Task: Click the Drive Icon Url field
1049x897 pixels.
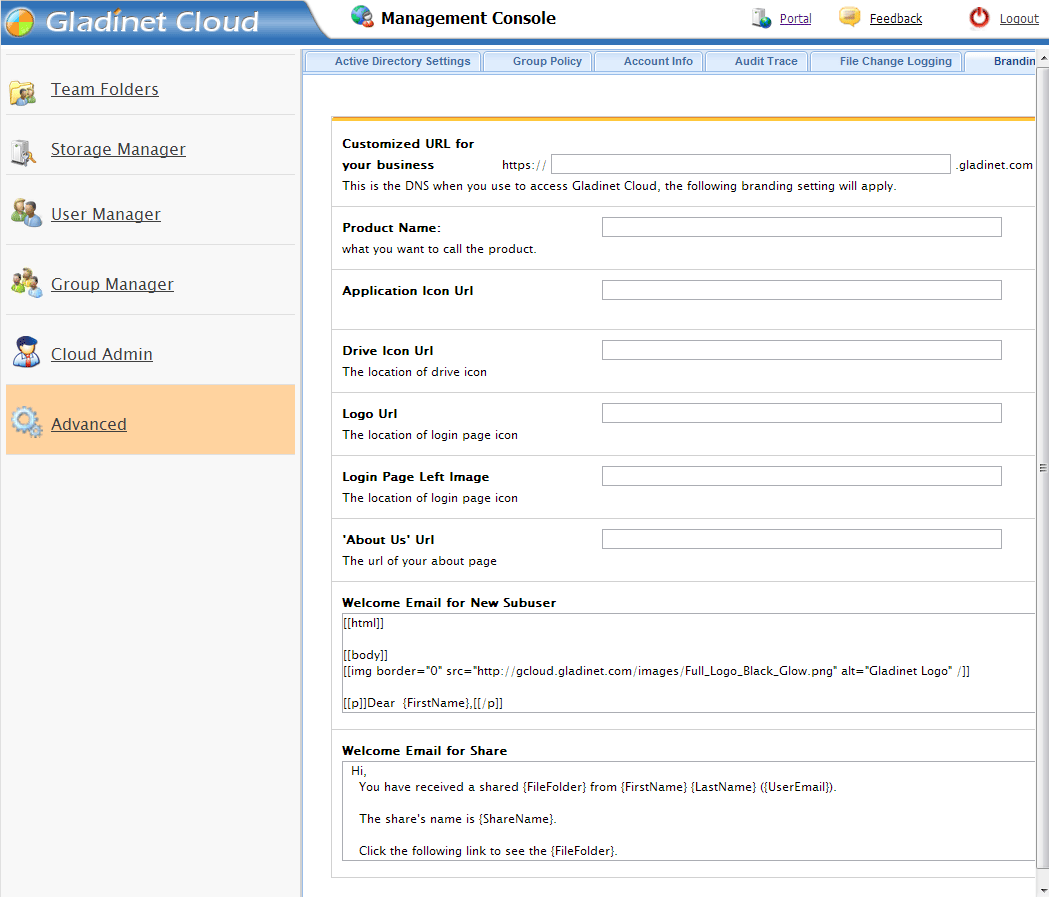Action: (x=801, y=351)
